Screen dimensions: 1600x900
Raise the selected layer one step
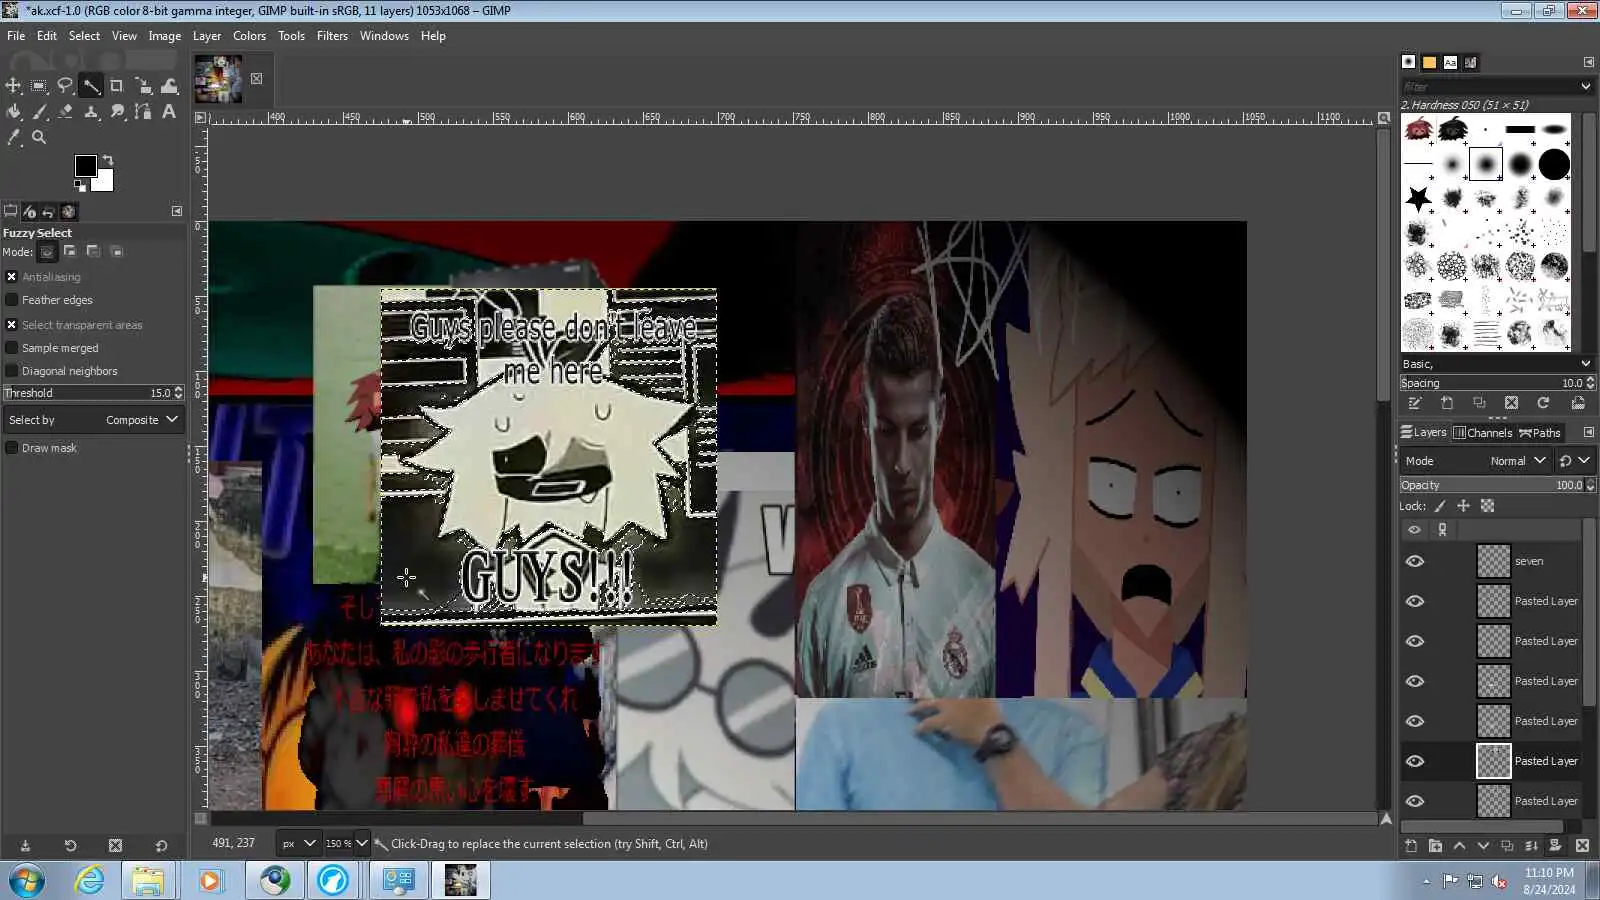coord(1459,846)
